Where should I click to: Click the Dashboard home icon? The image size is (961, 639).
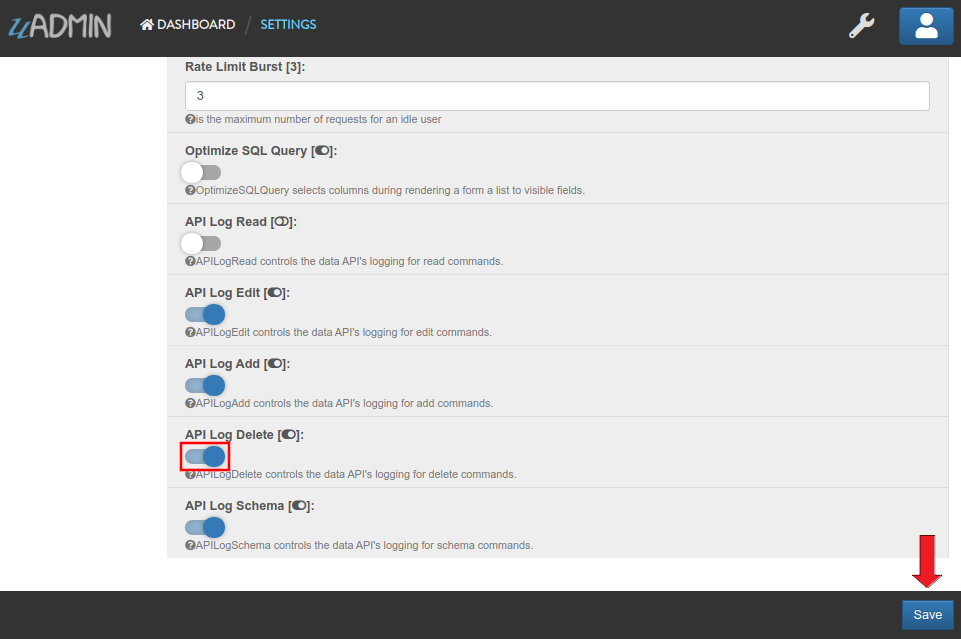pos(146,25)
